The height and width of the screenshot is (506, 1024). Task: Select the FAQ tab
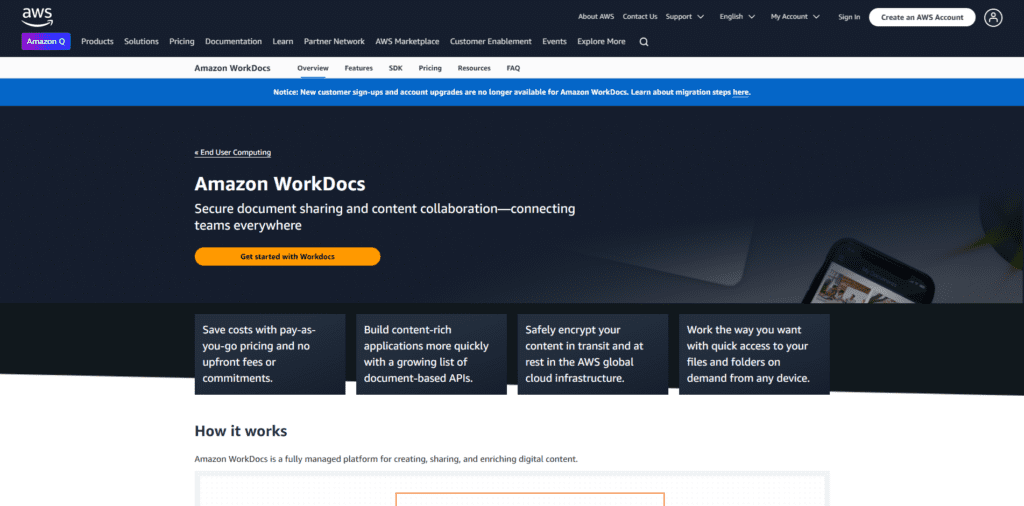coord(513,68)
